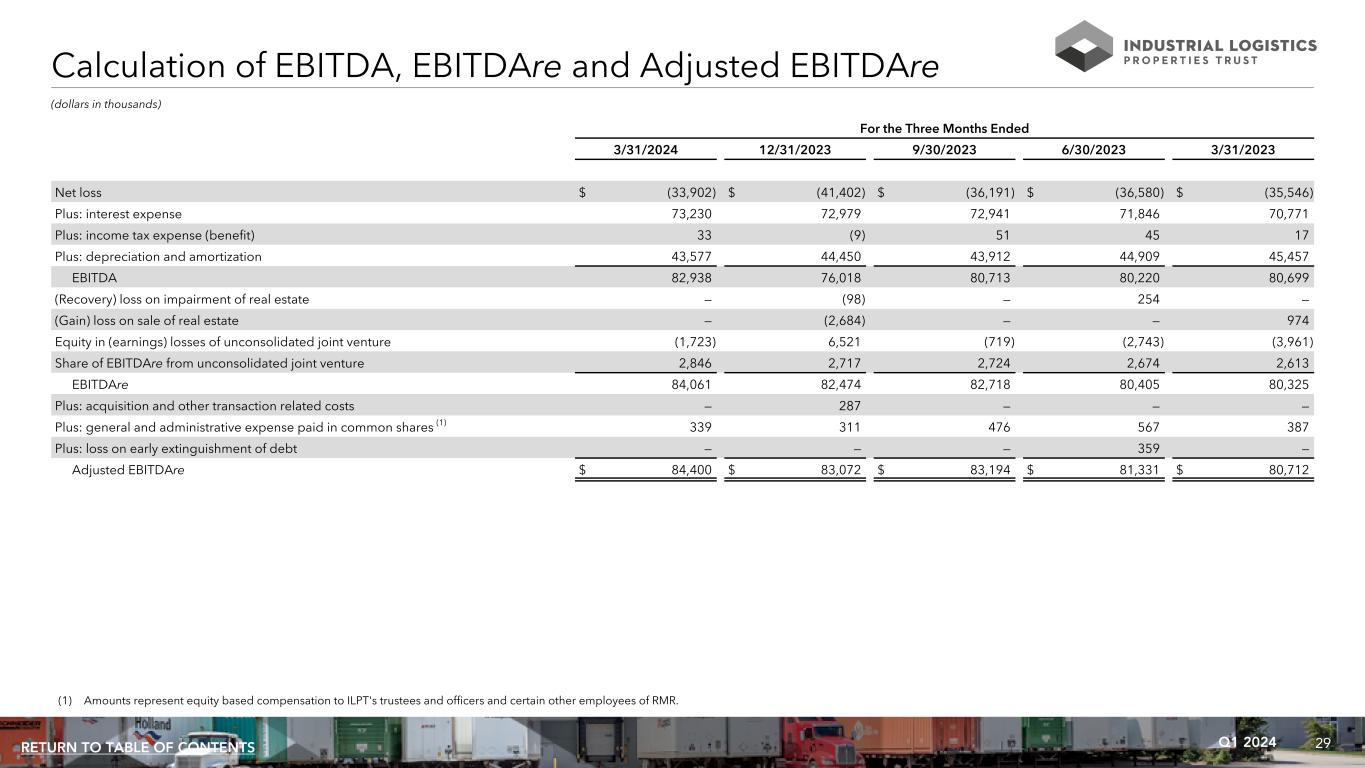Click Adjusted EBITDAre value 80,712
This screenshot has height=768, width=1365.
1289,470
